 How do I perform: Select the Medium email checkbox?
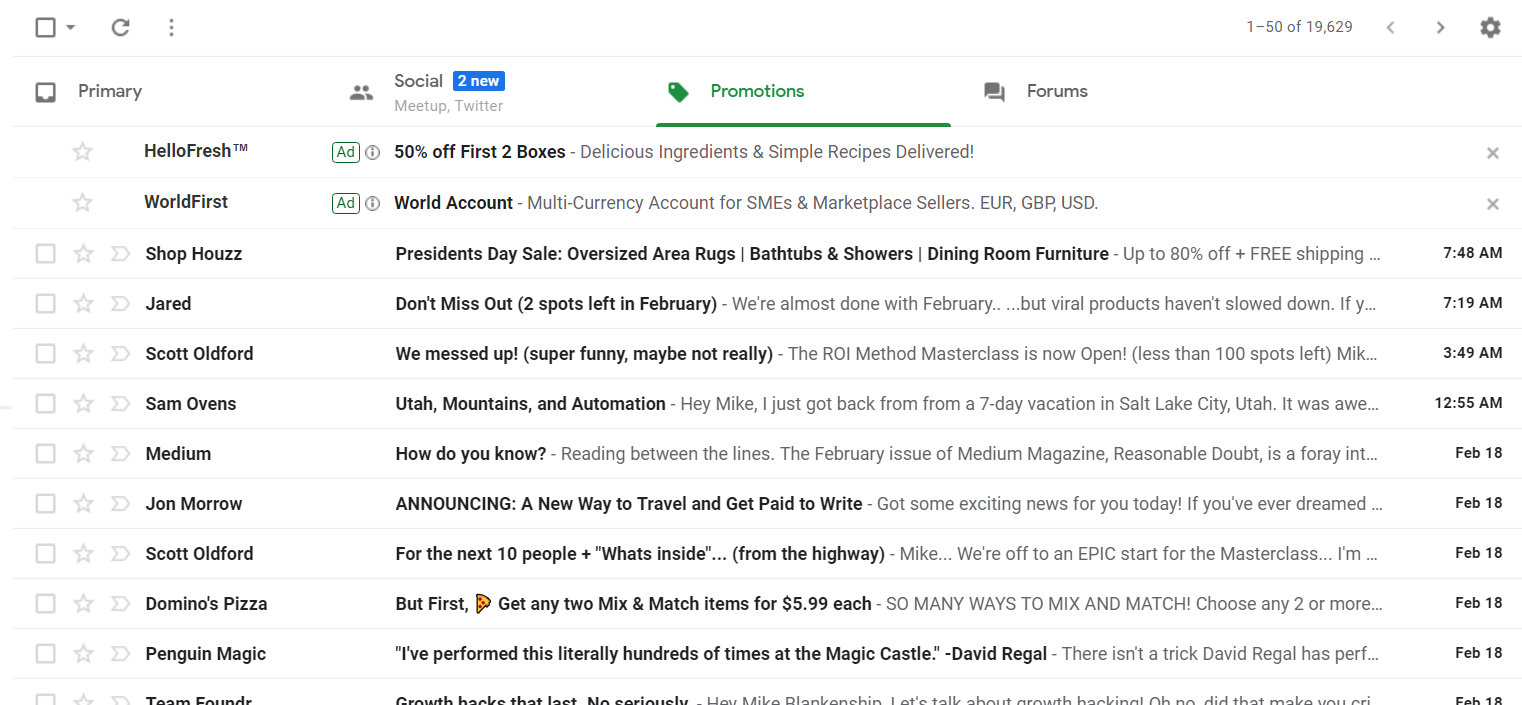click(45, 454)
